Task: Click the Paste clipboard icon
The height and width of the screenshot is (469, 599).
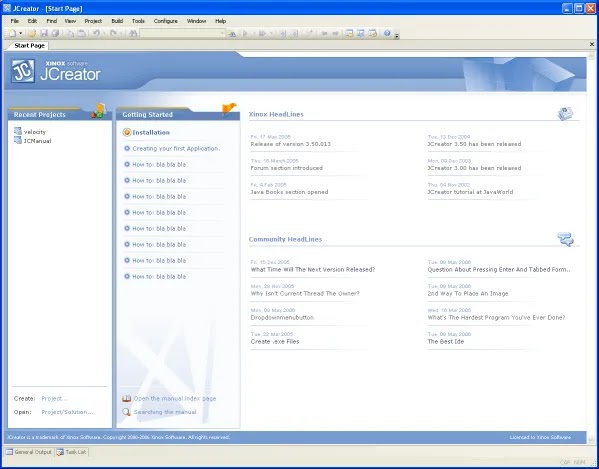Action: [x=81, y=34]
